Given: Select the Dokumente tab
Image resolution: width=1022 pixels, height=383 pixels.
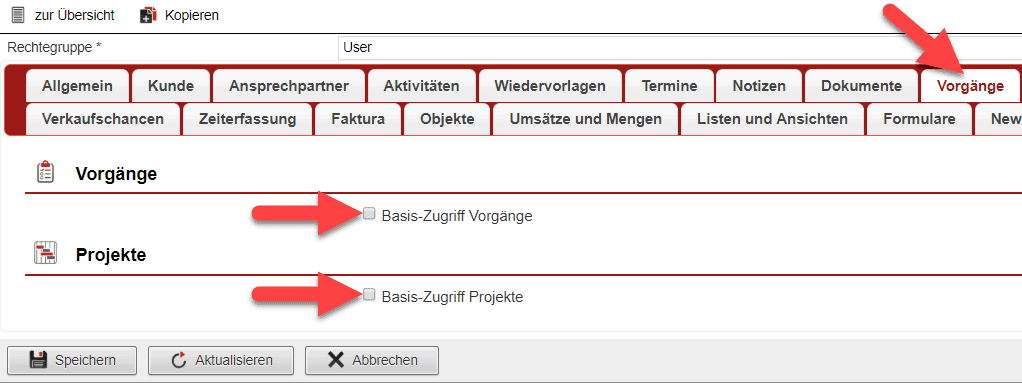Looking at the screenshot, I should tap(861, 86).
